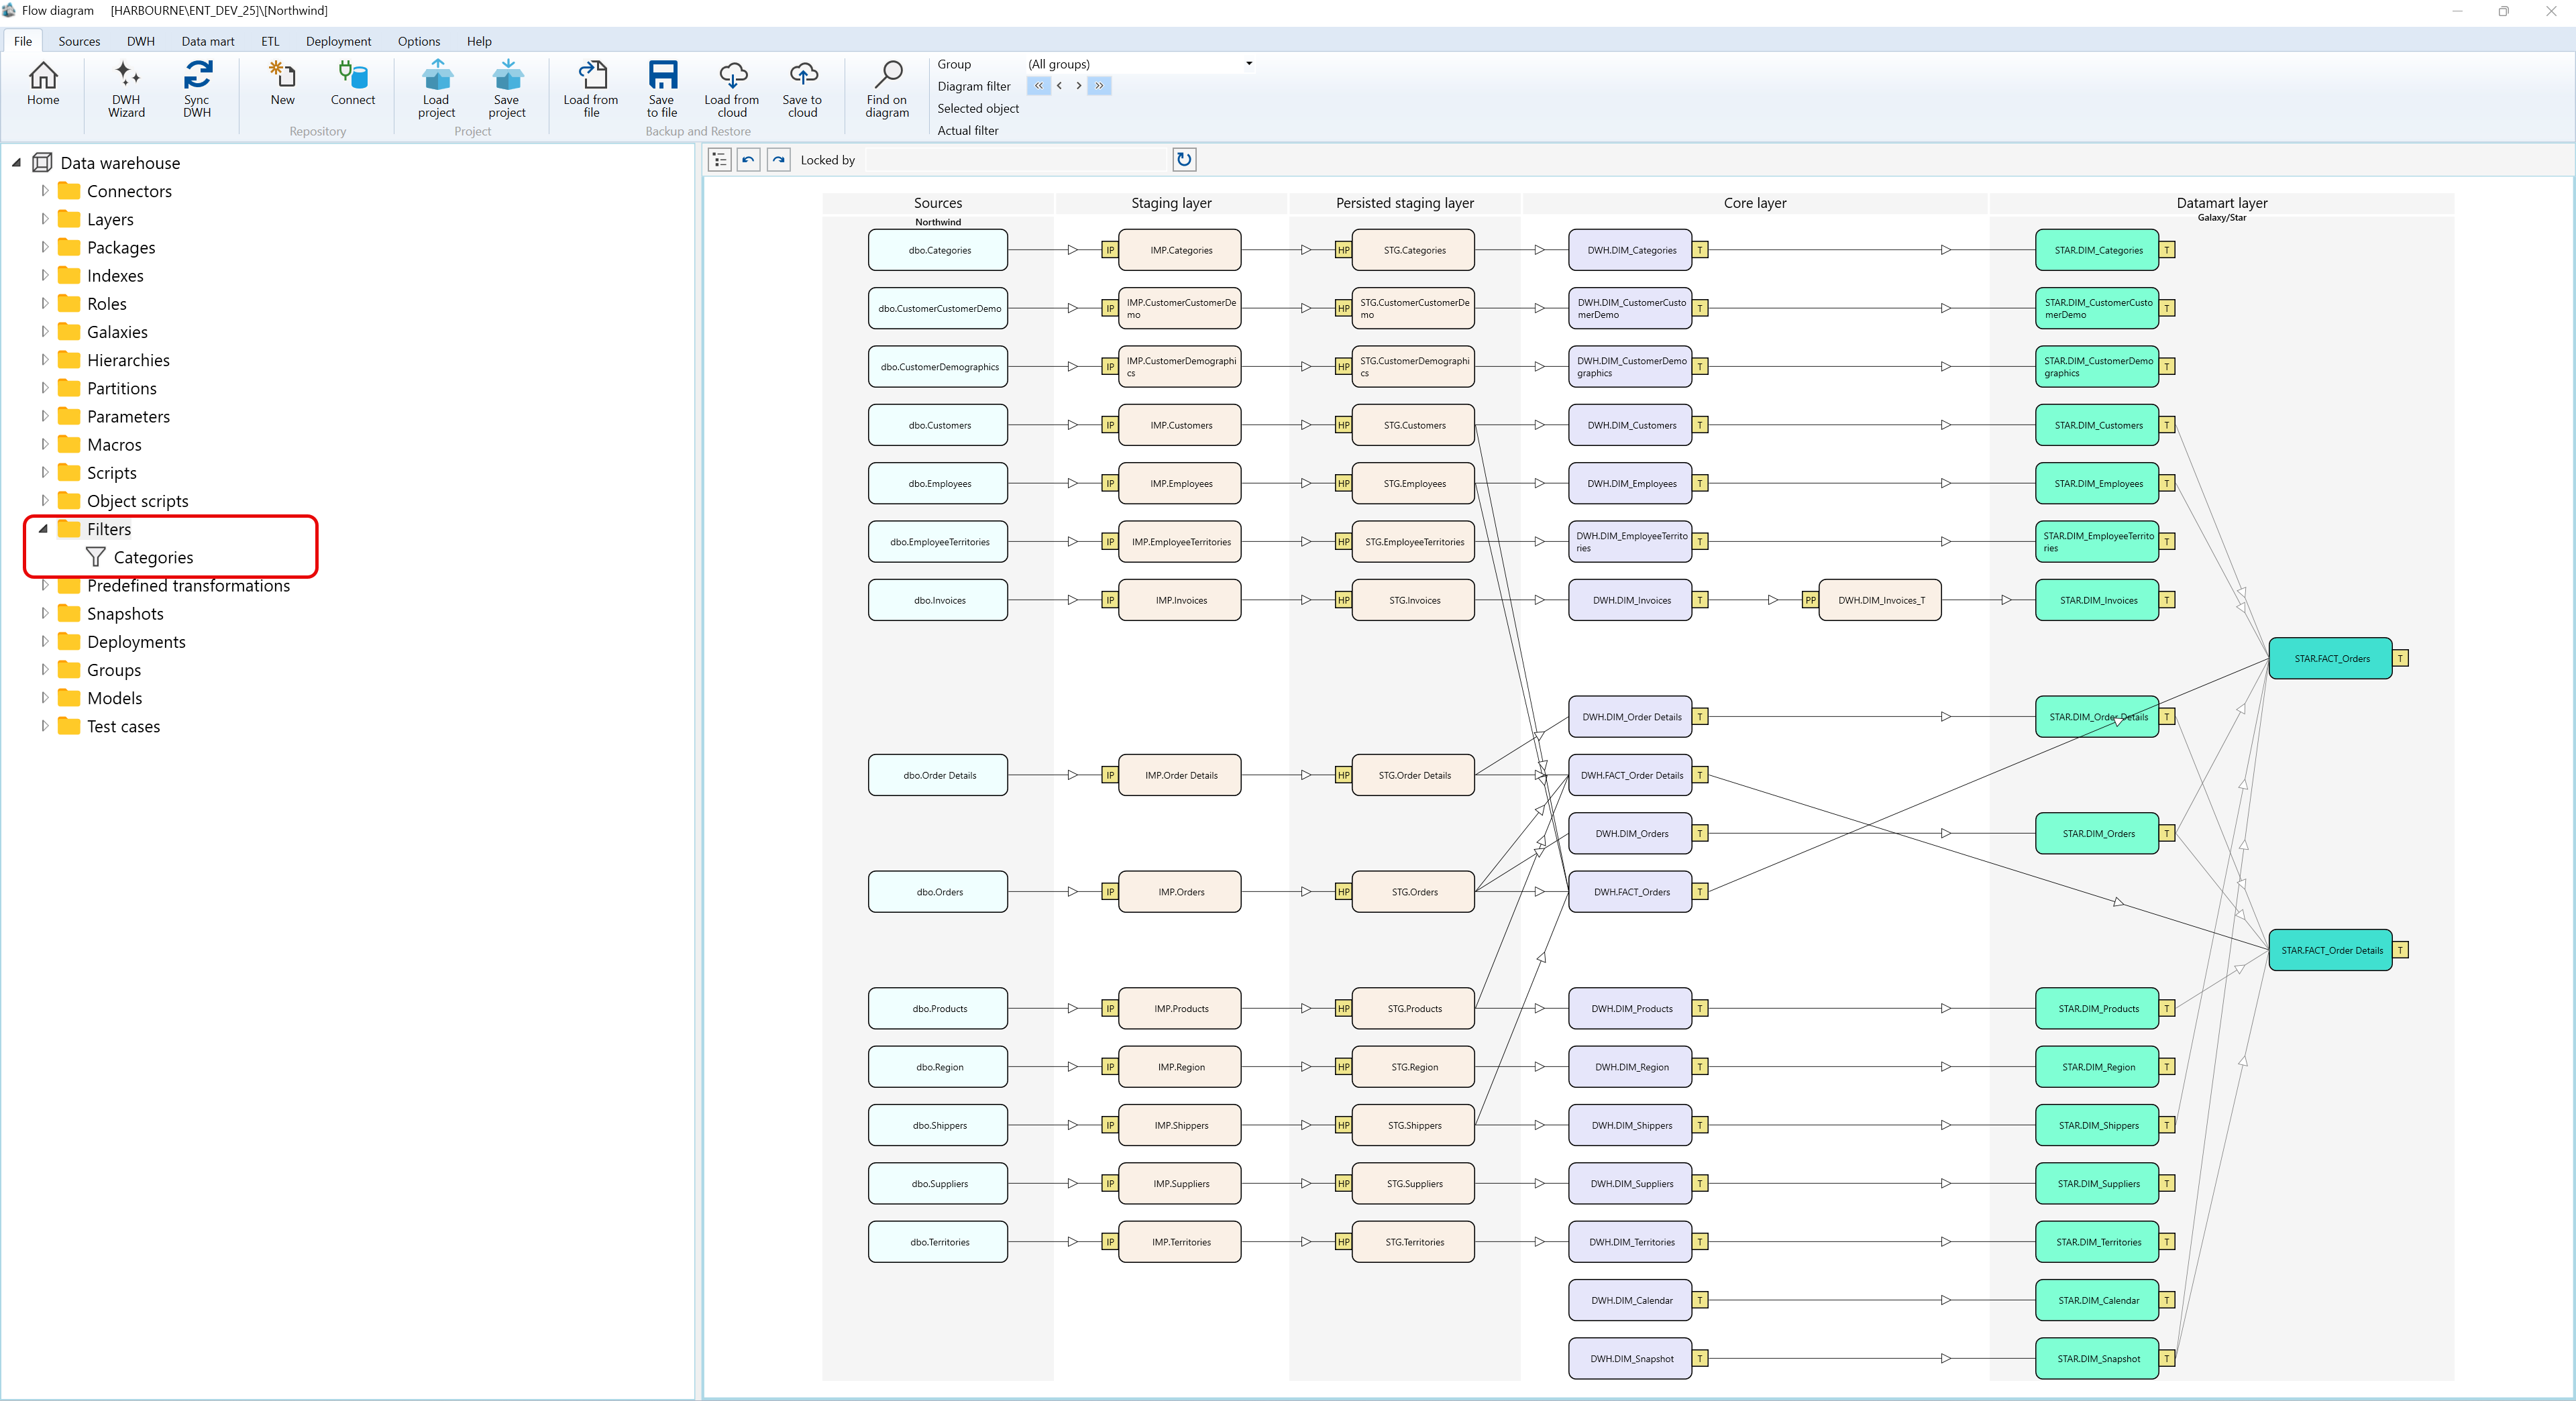Launch the DWH Wizard
The height and width of the screenshot is (1401, 2576).
pyautogui.click(x=126, y=89)
